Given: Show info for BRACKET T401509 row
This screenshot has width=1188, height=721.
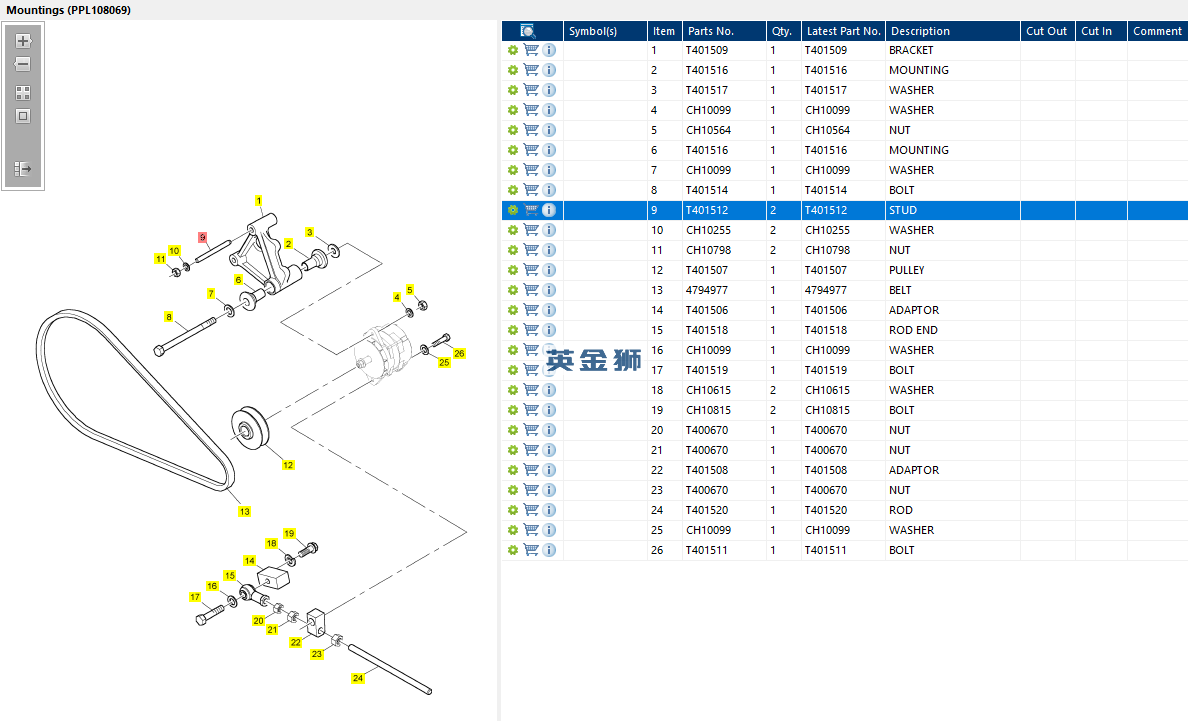Looking at the screenshot, I should (x=549, y=50).
